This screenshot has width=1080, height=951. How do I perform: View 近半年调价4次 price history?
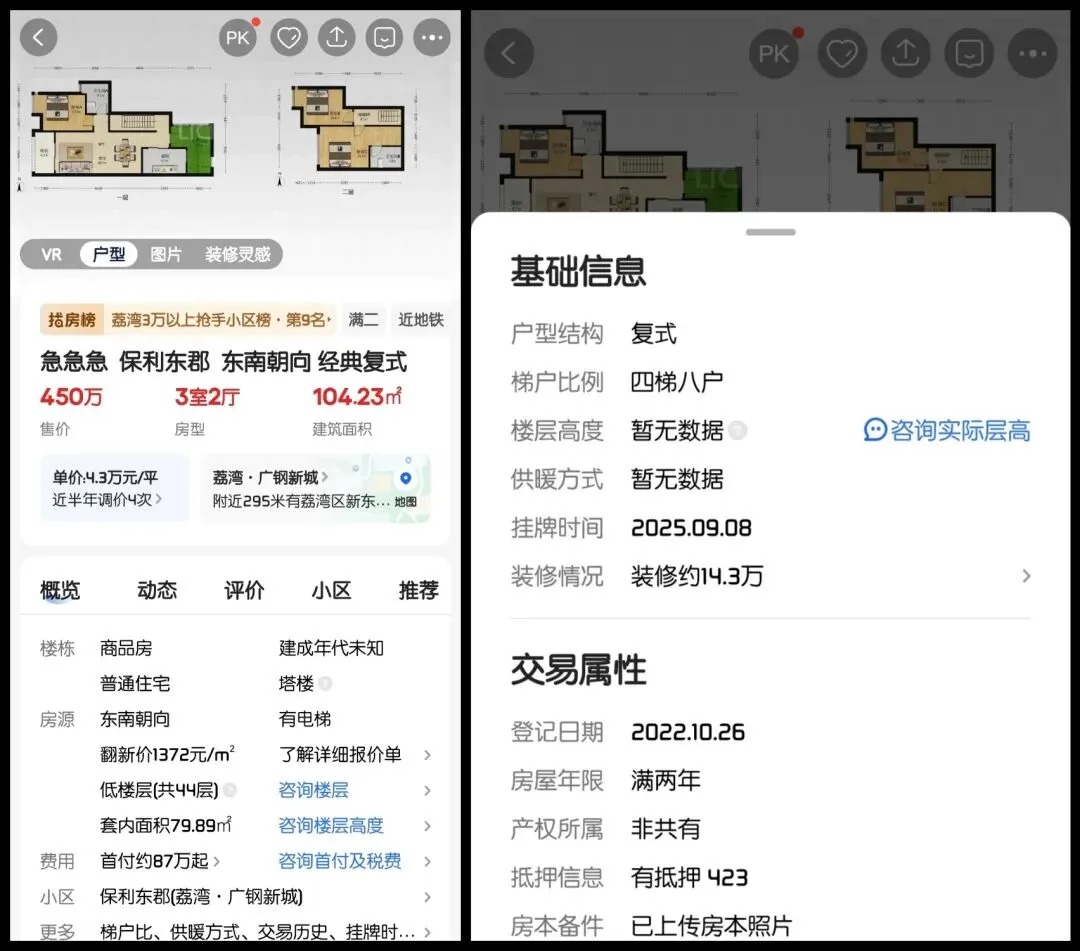click(x=107, y=499)
